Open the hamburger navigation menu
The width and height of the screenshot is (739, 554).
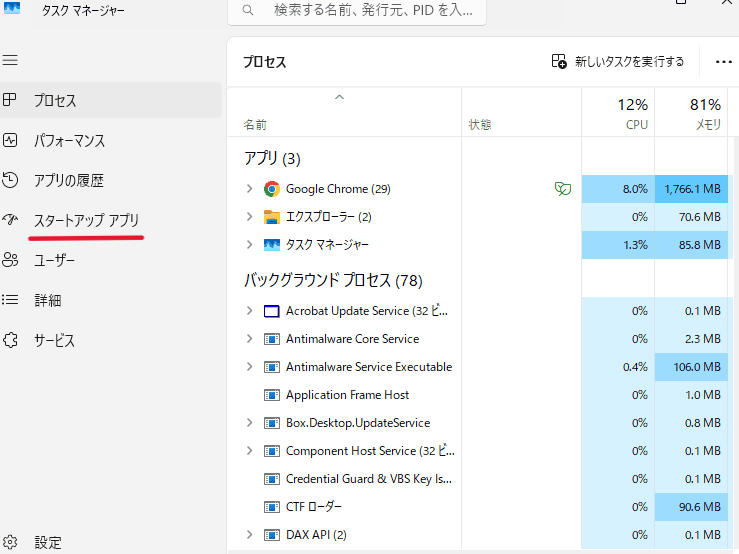10,60
